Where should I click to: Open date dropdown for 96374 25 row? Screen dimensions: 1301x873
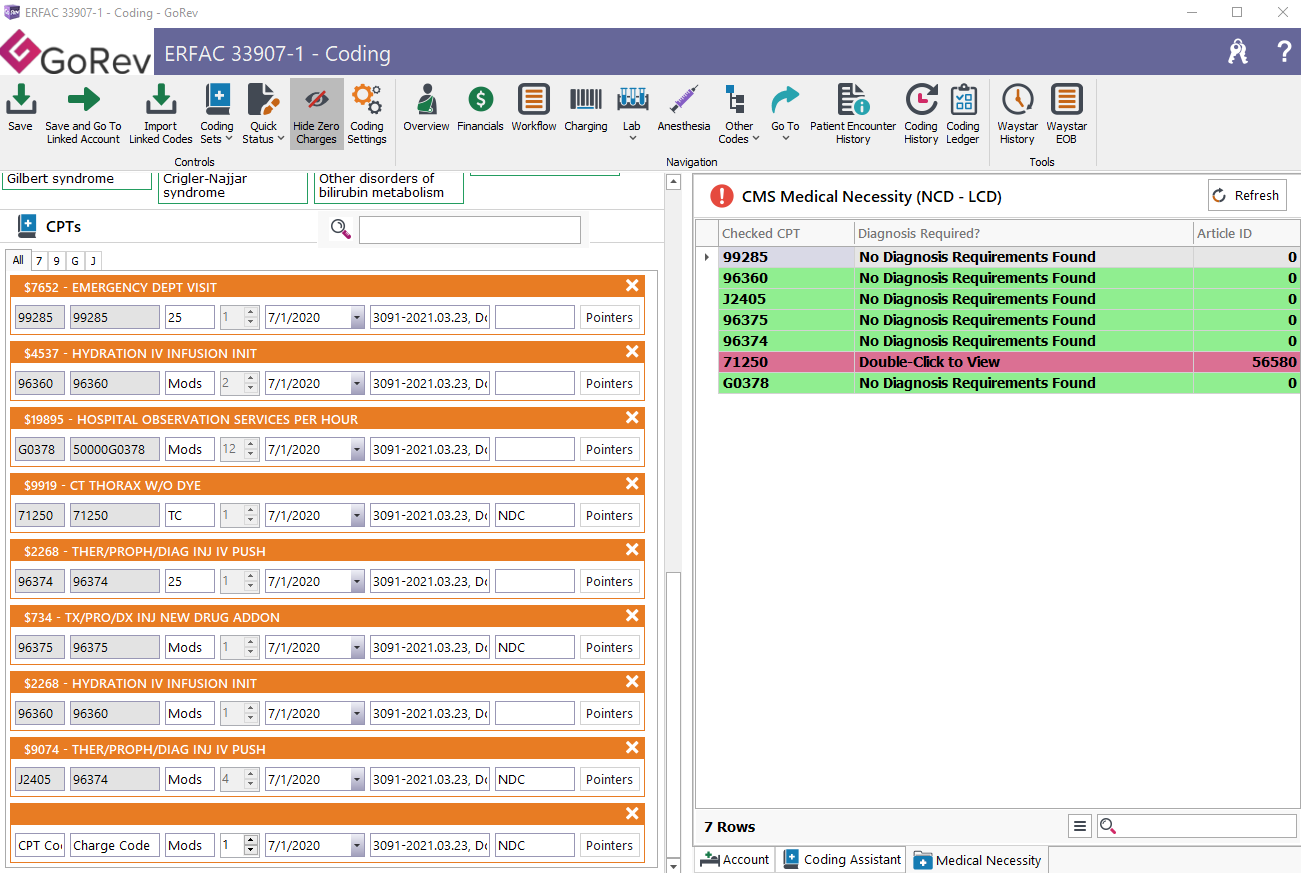[x=357, y=581]
